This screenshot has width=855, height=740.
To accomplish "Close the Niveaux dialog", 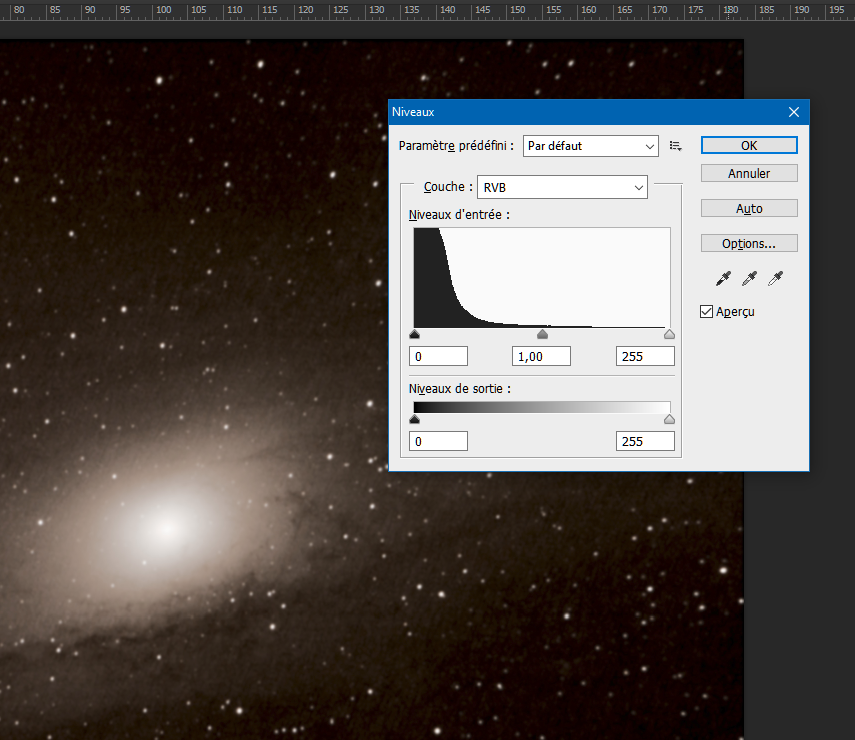I will point(794,112).
